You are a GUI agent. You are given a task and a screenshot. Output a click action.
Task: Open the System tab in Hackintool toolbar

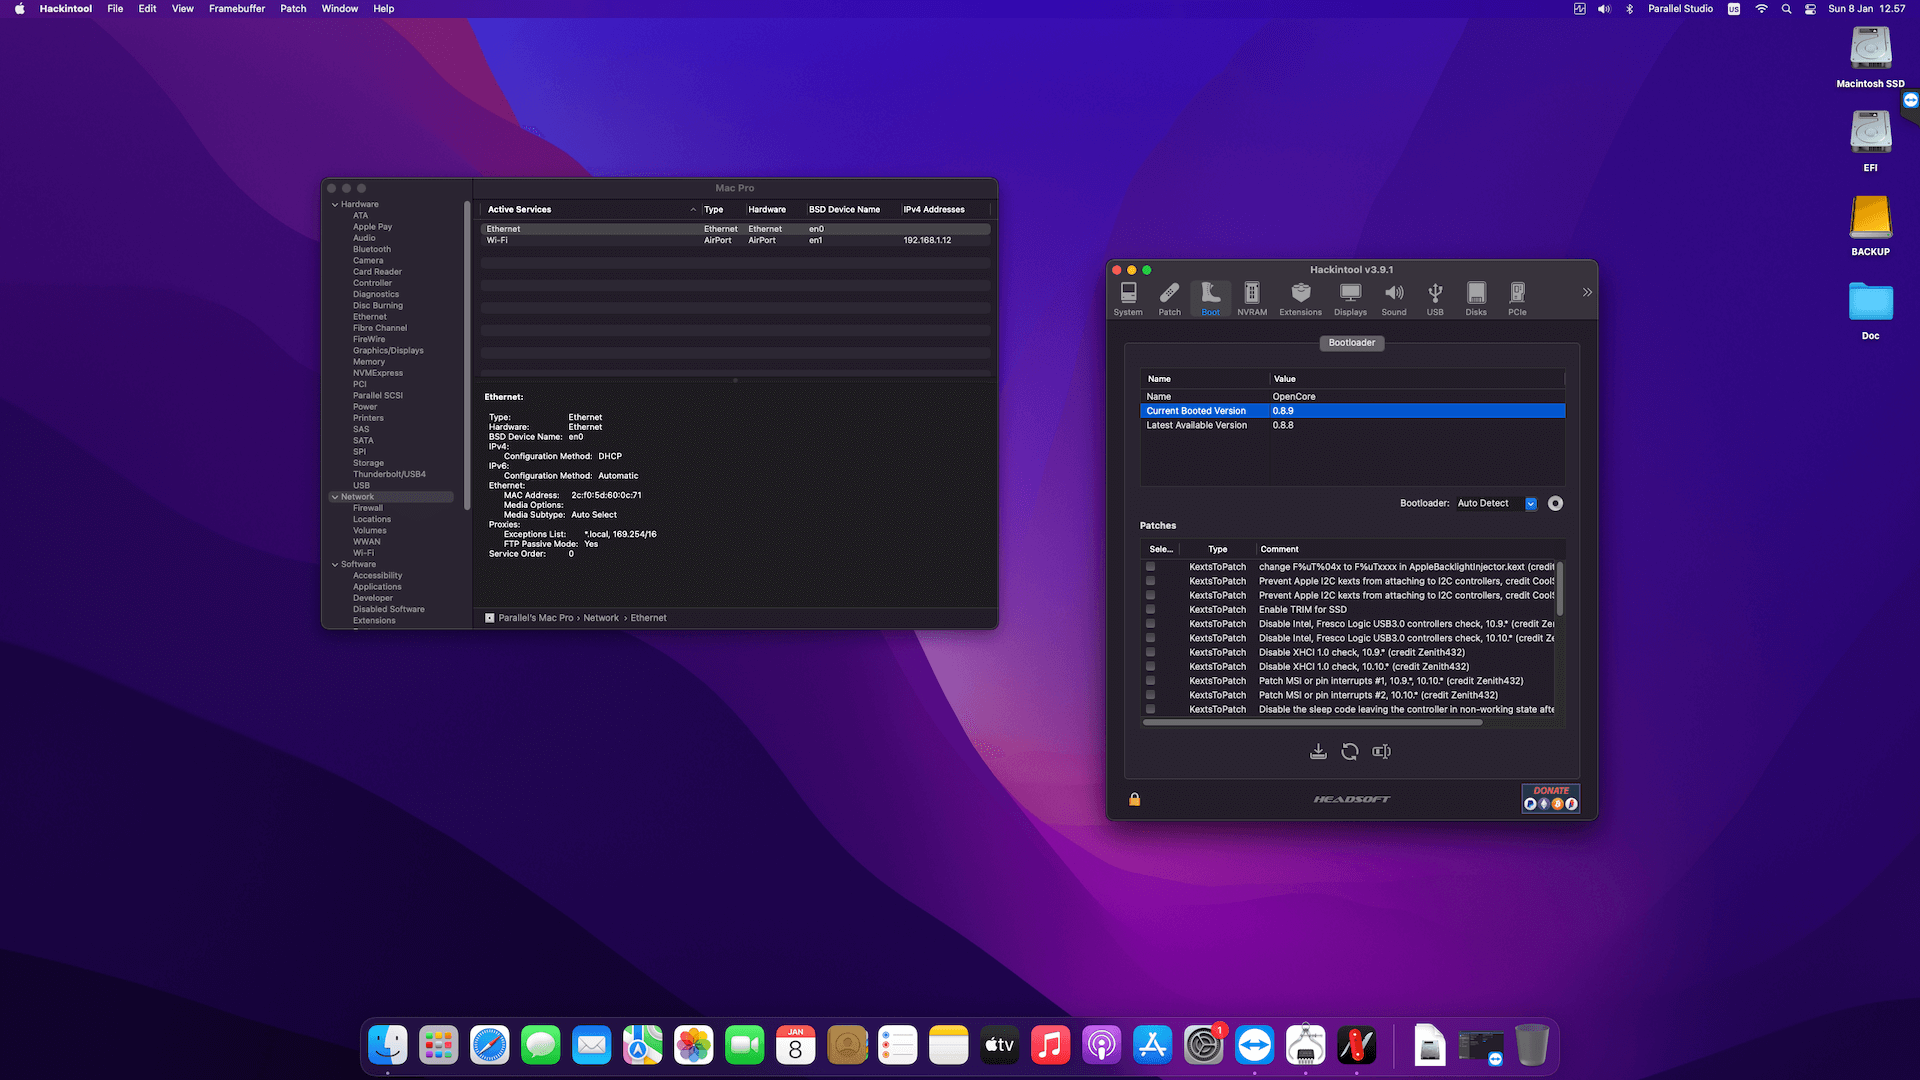(1128, 298)
